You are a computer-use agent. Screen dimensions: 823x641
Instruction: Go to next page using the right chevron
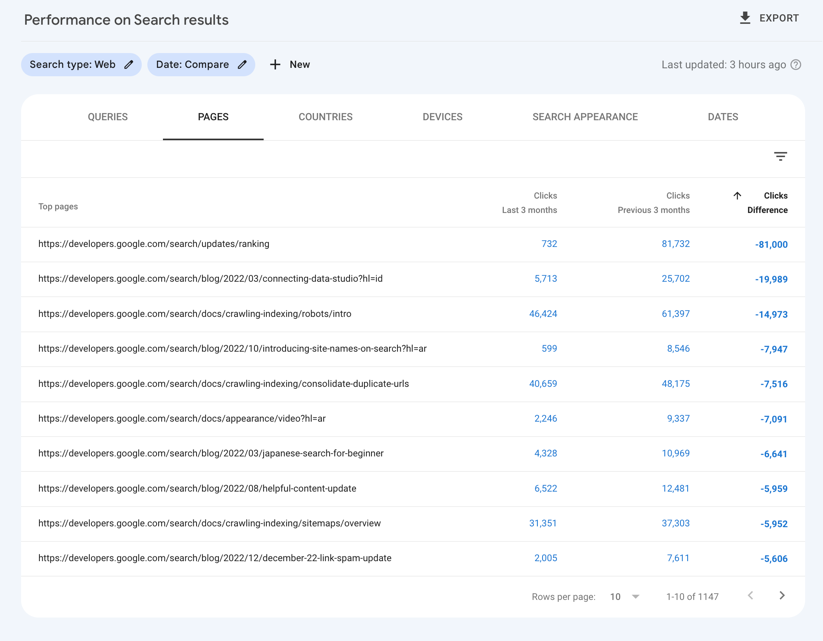[782, 596]
